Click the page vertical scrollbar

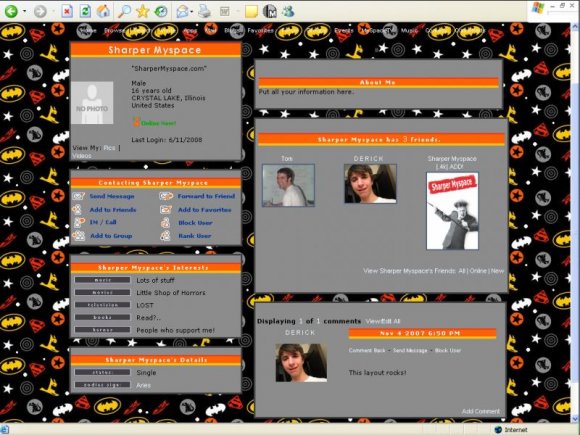(575, 222)
